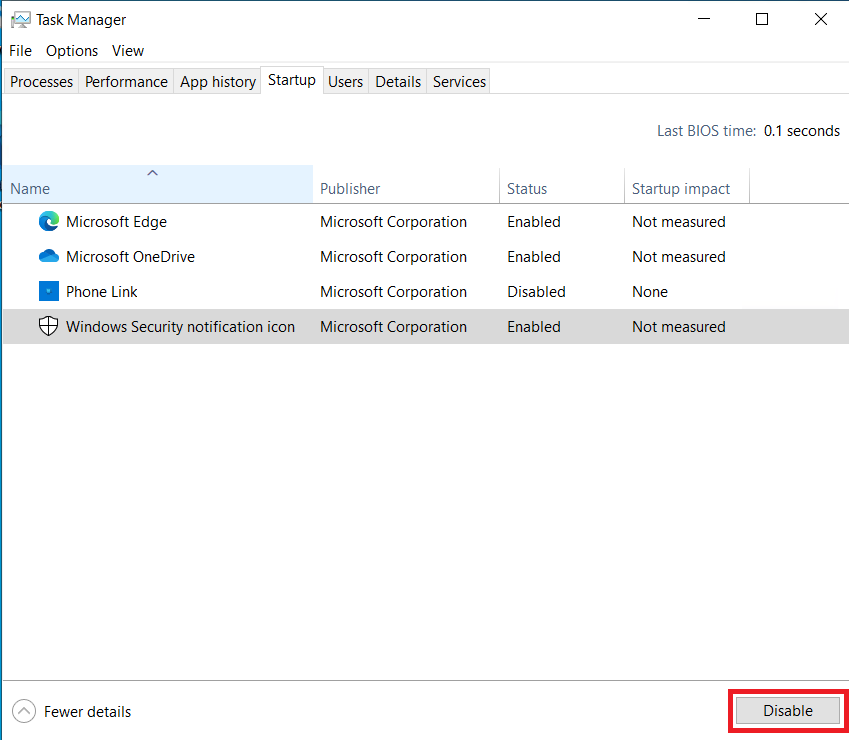The width and height of the screenshot is (849, 740).
Task: Click Enabled status in Windows Security row
Action: point(534,327)
